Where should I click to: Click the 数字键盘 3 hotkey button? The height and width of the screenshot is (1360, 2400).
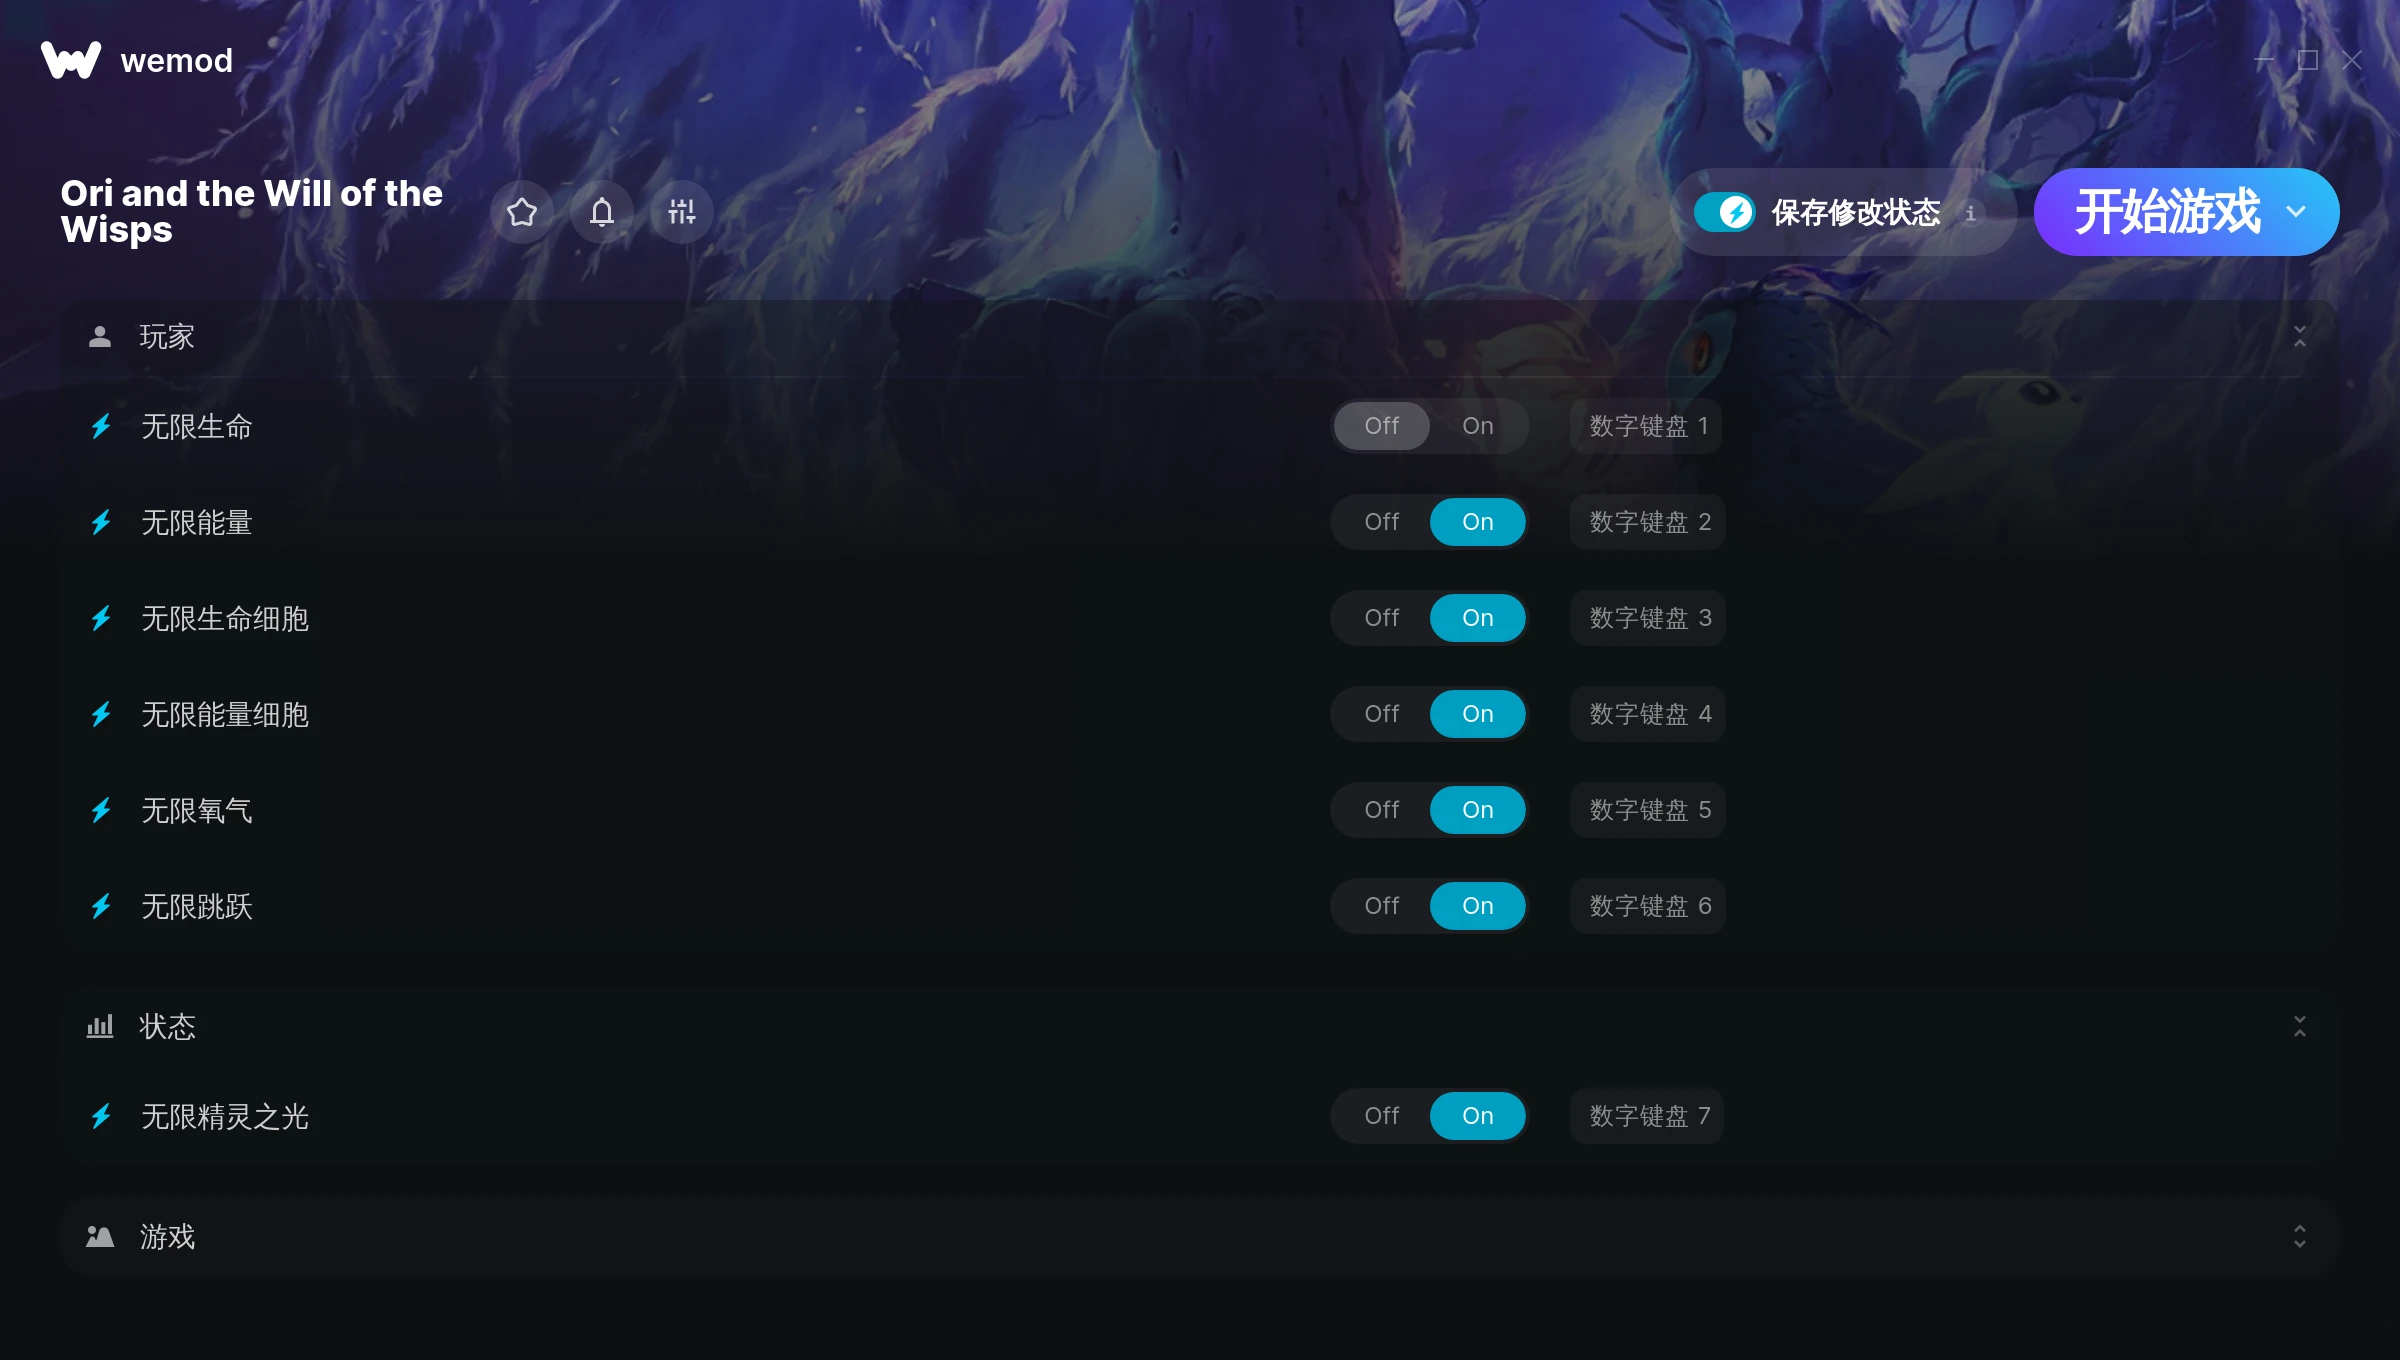[1648, 618]
